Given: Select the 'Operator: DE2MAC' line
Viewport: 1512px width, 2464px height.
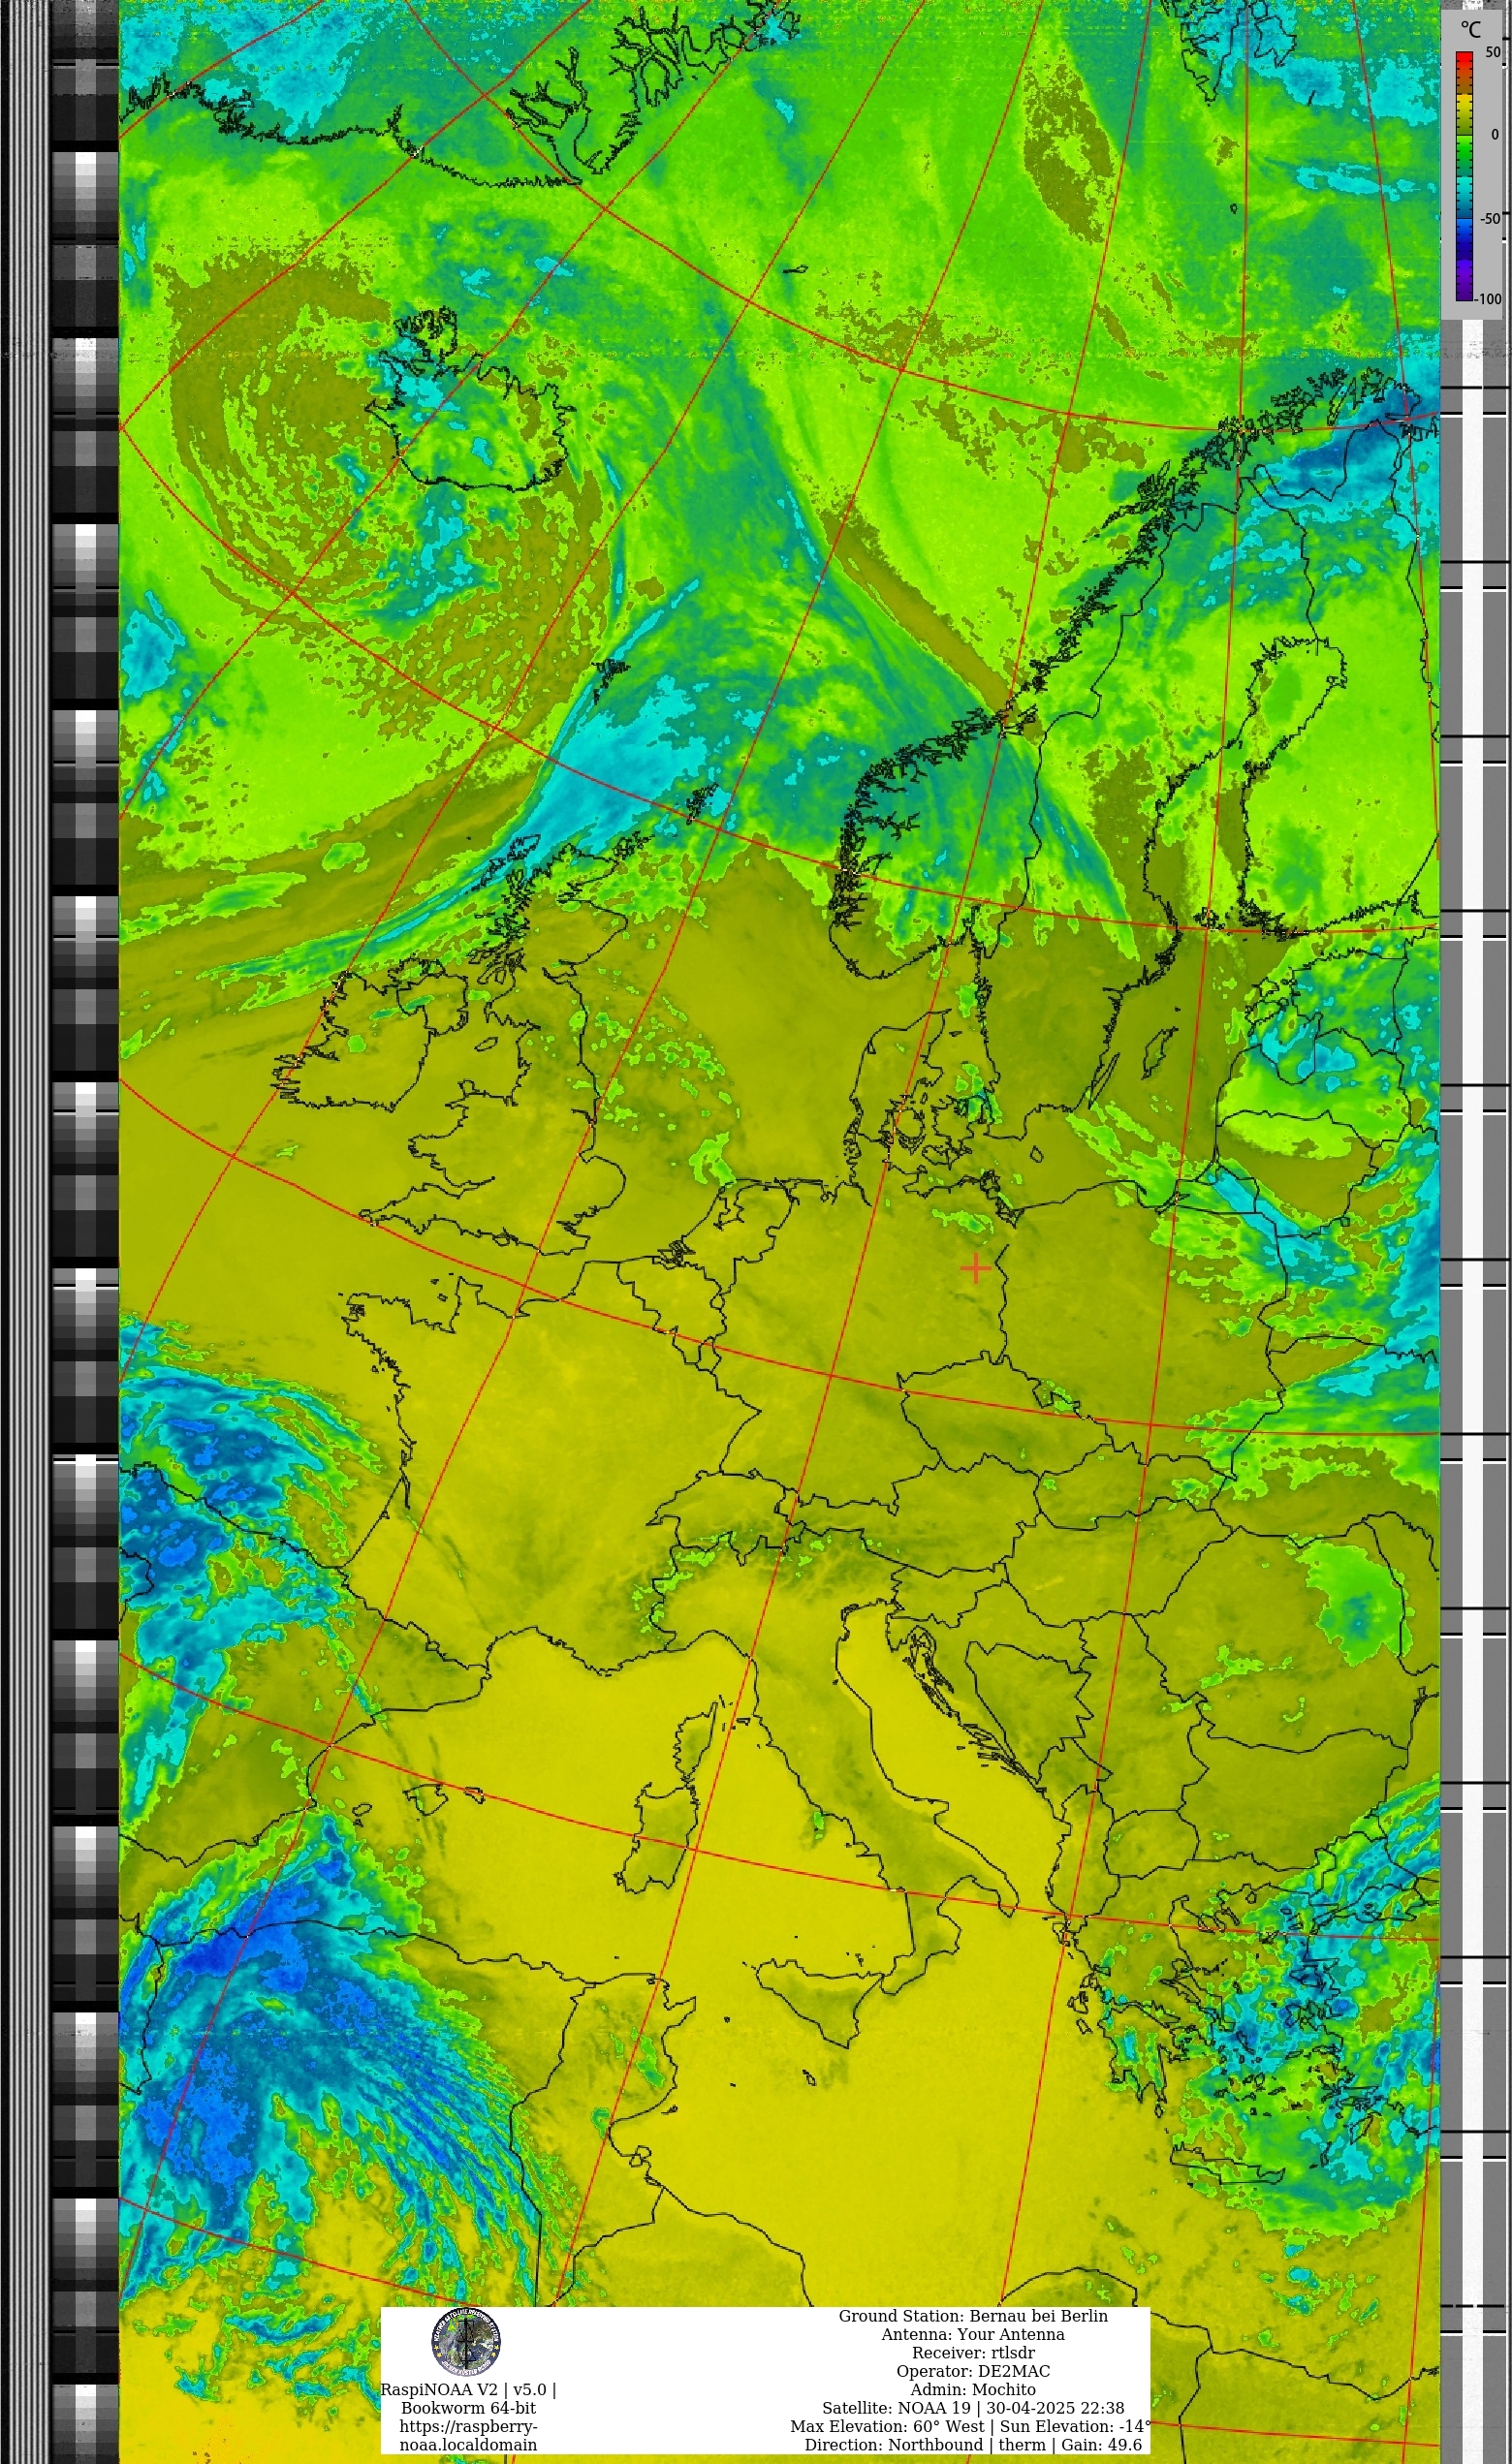Looking at the screenshot, I should coord(973,2371).
